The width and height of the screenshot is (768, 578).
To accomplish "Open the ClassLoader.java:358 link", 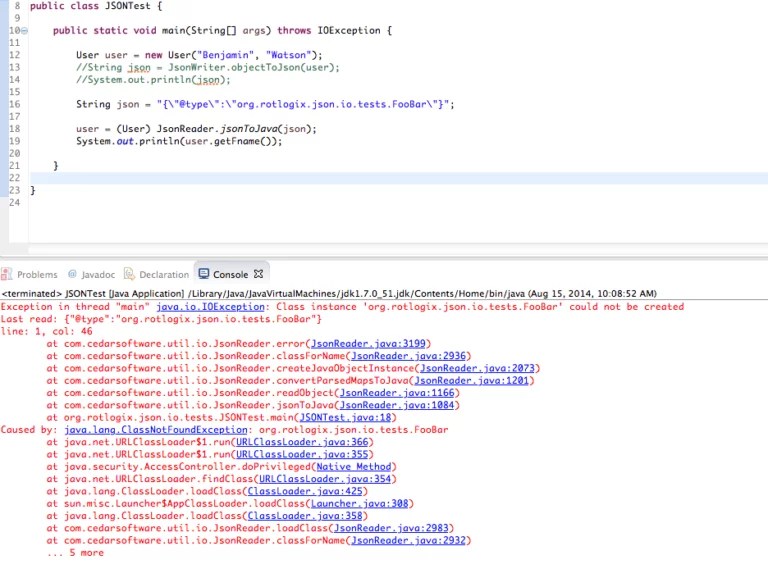I will tap(305, 516).
